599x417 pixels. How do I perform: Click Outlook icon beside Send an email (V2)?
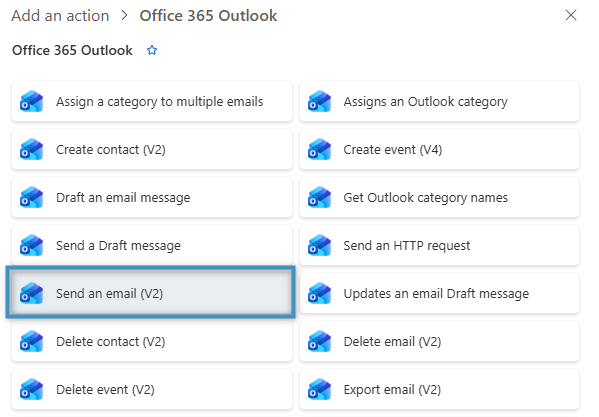click(31, 293)
